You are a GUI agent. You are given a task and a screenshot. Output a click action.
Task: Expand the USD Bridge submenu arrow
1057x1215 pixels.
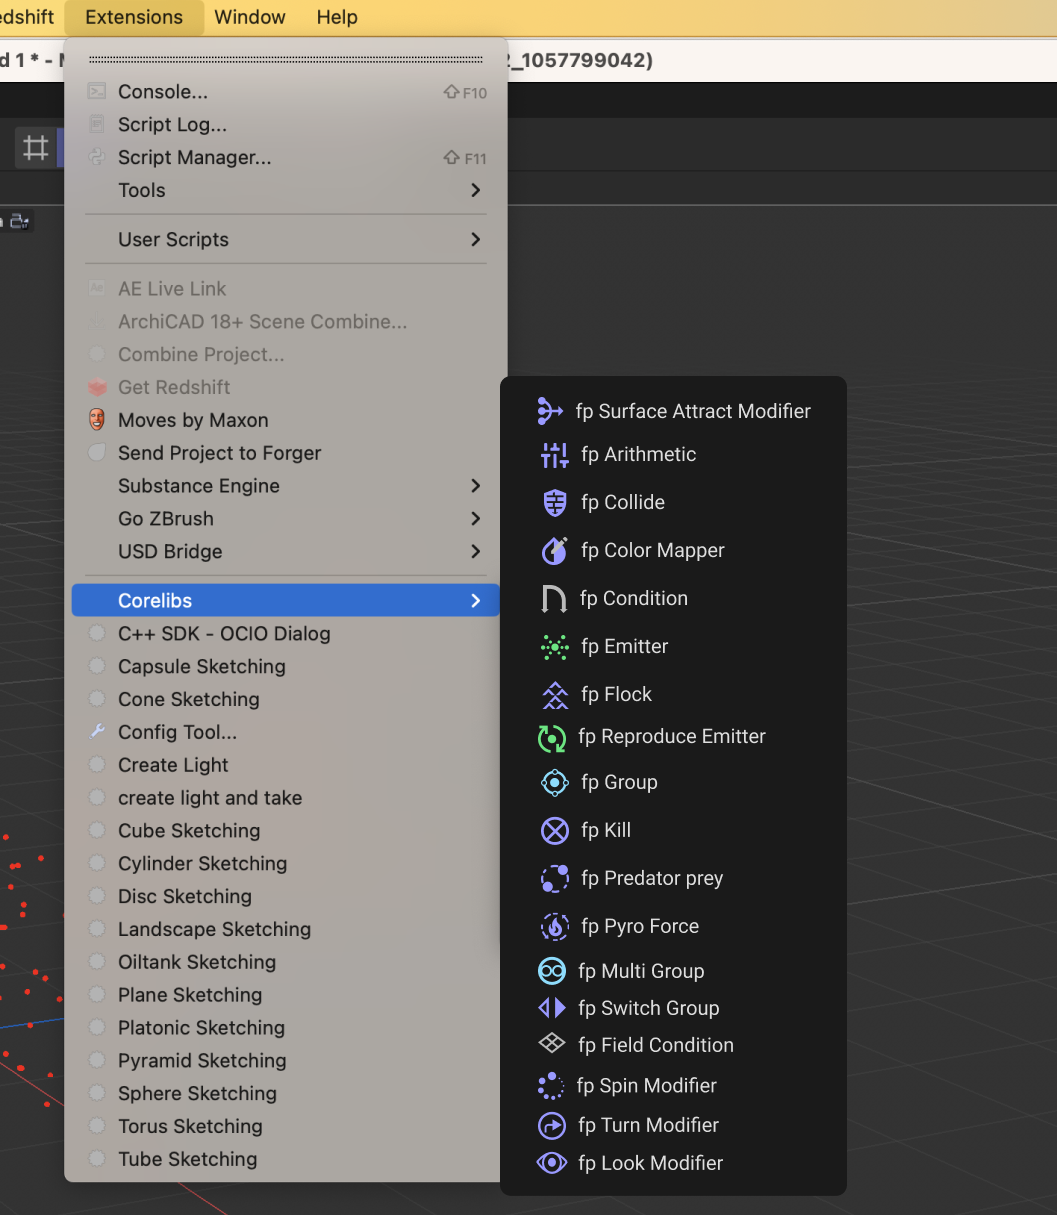[x=476, y=552]
